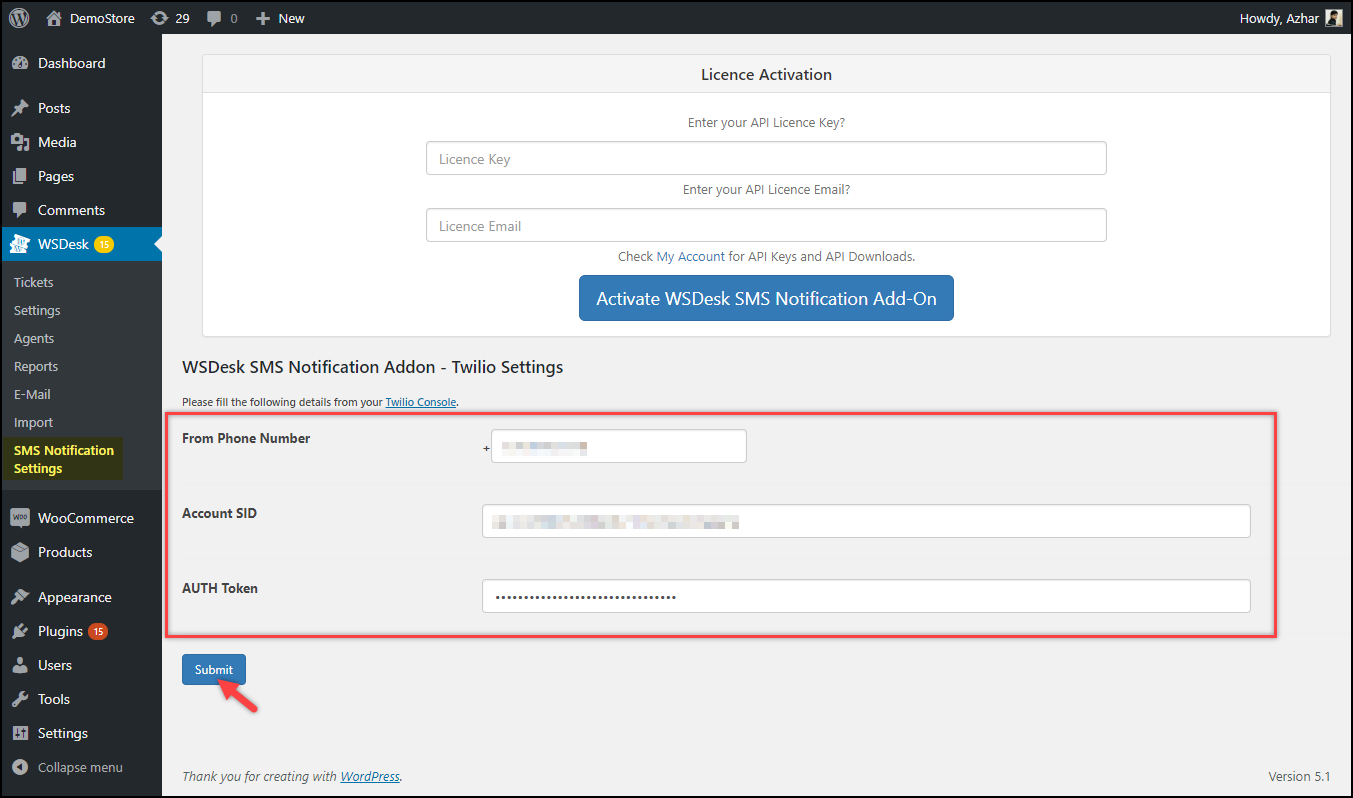1353x798 pixels.
Task: Click the DemoStore site name
Action: [x=102, y=18]
